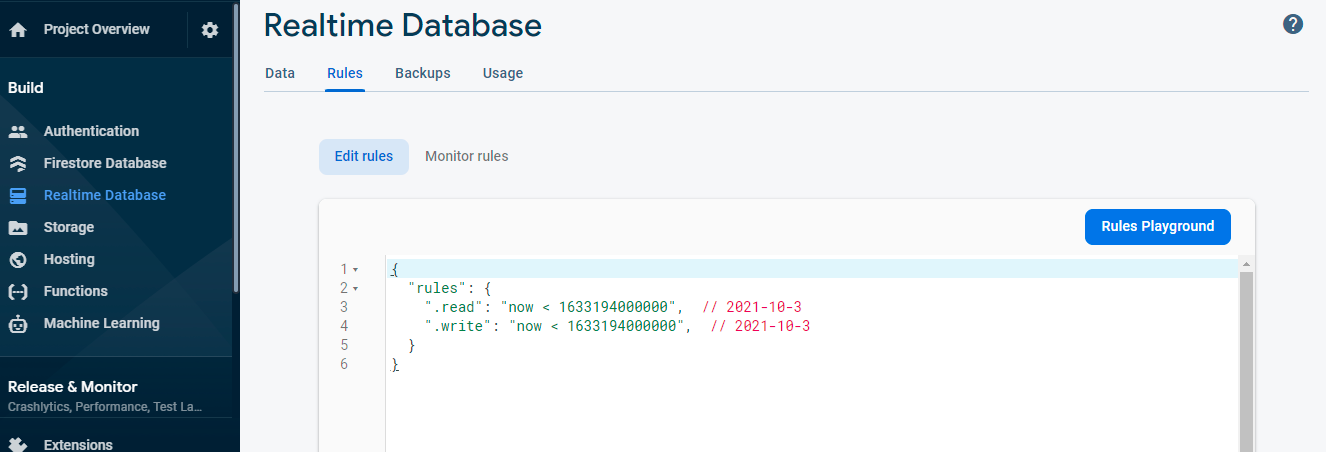Click the Project Overview home icon
This screenshot has height=452, width=1326.
click(17, 30)
